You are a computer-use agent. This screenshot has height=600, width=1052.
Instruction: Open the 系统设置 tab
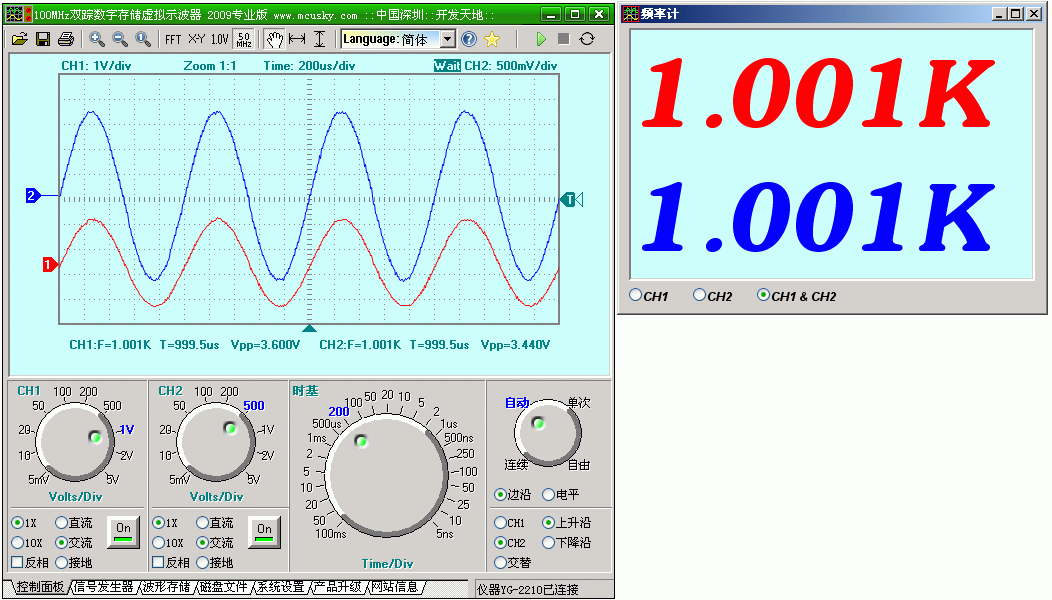pos(279,587)
